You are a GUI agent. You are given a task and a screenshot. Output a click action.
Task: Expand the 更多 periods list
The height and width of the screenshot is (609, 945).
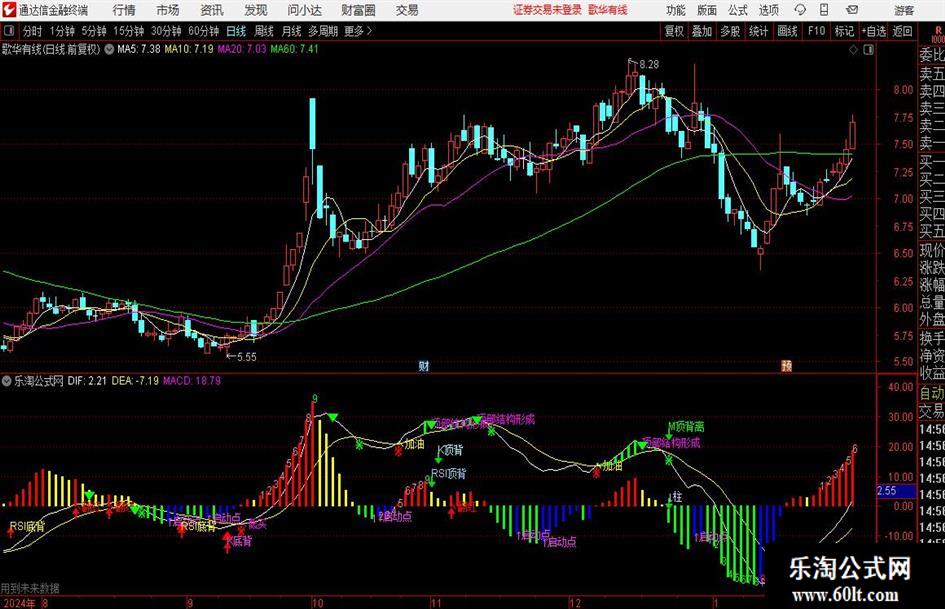click(x=359, y=31)
